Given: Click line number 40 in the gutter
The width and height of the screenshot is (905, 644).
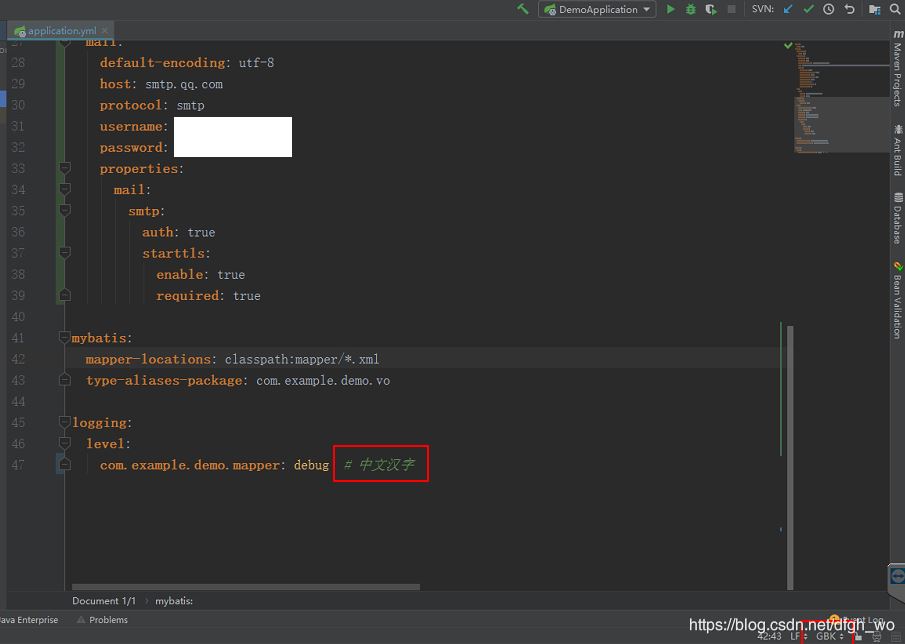Looking at the screenshot, I should click(x=18, y=316).
